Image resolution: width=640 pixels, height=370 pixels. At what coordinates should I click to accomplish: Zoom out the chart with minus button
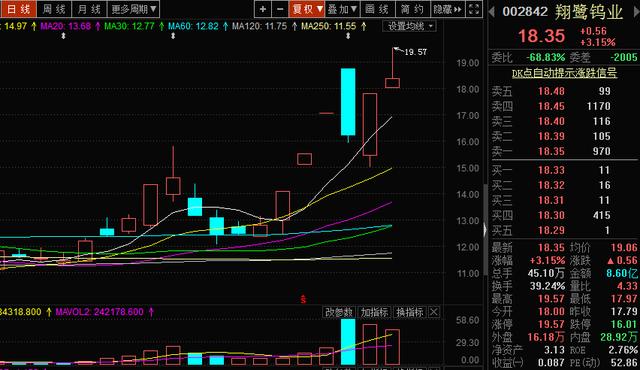[280, 9]
